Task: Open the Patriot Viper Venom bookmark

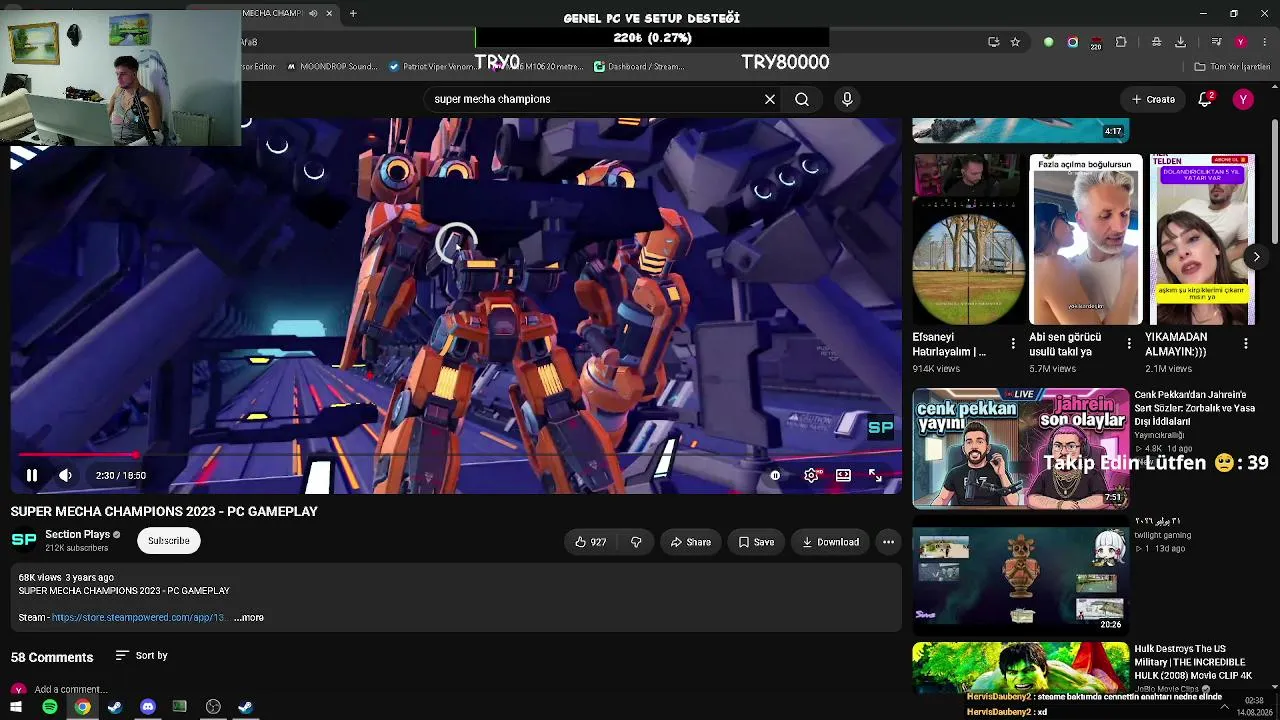Action: 432,67
